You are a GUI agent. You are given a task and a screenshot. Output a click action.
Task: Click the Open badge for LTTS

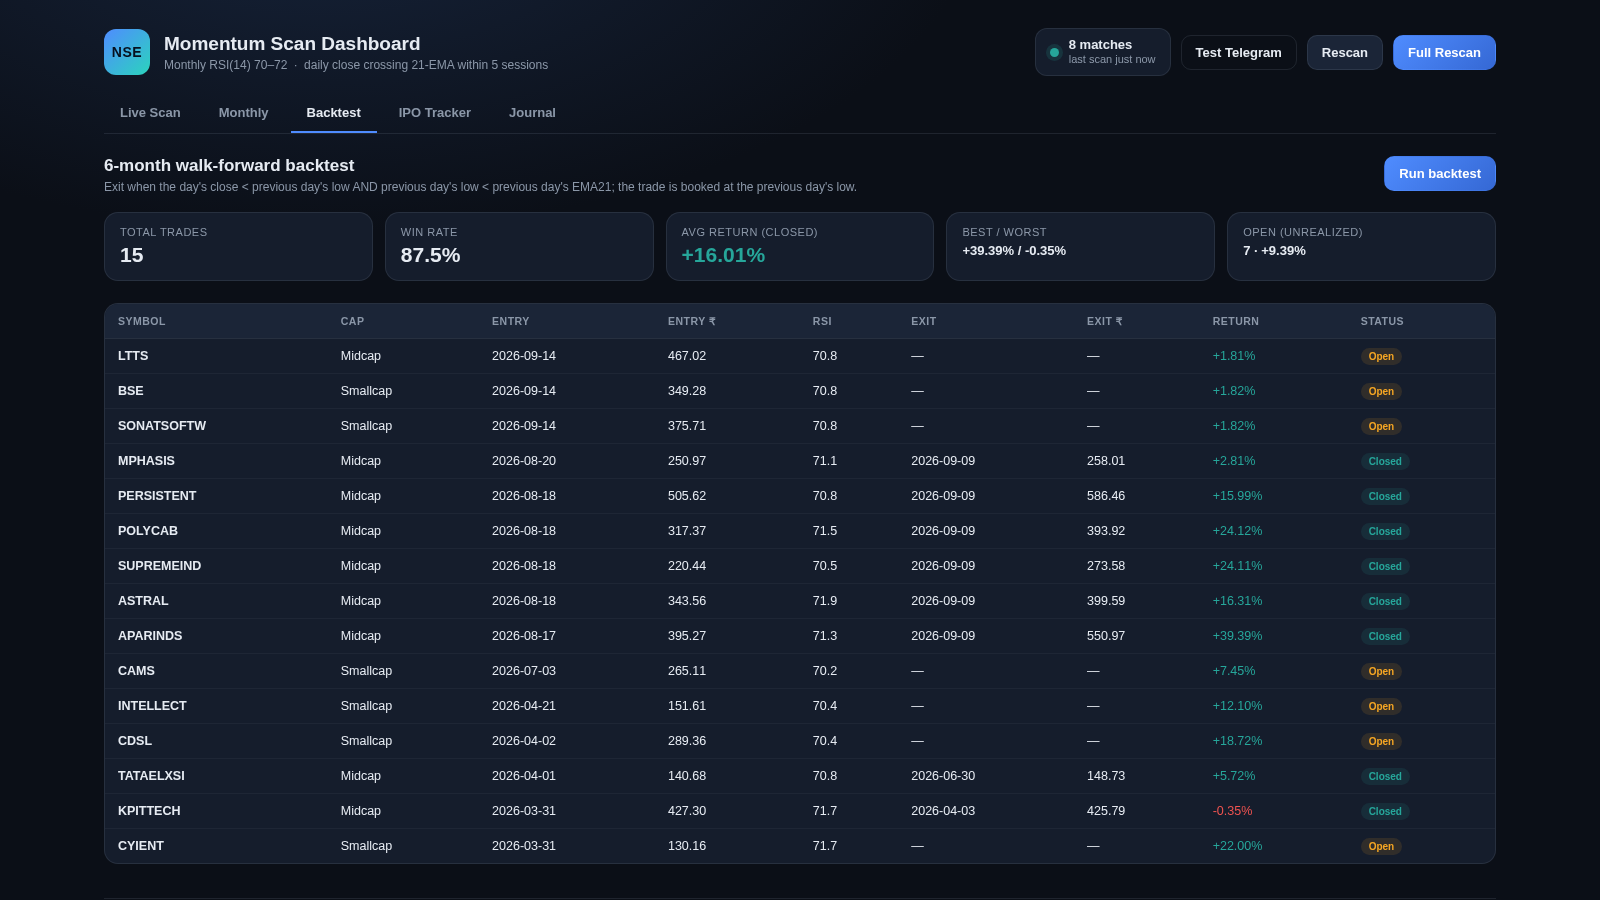[x=1381, y=356]
